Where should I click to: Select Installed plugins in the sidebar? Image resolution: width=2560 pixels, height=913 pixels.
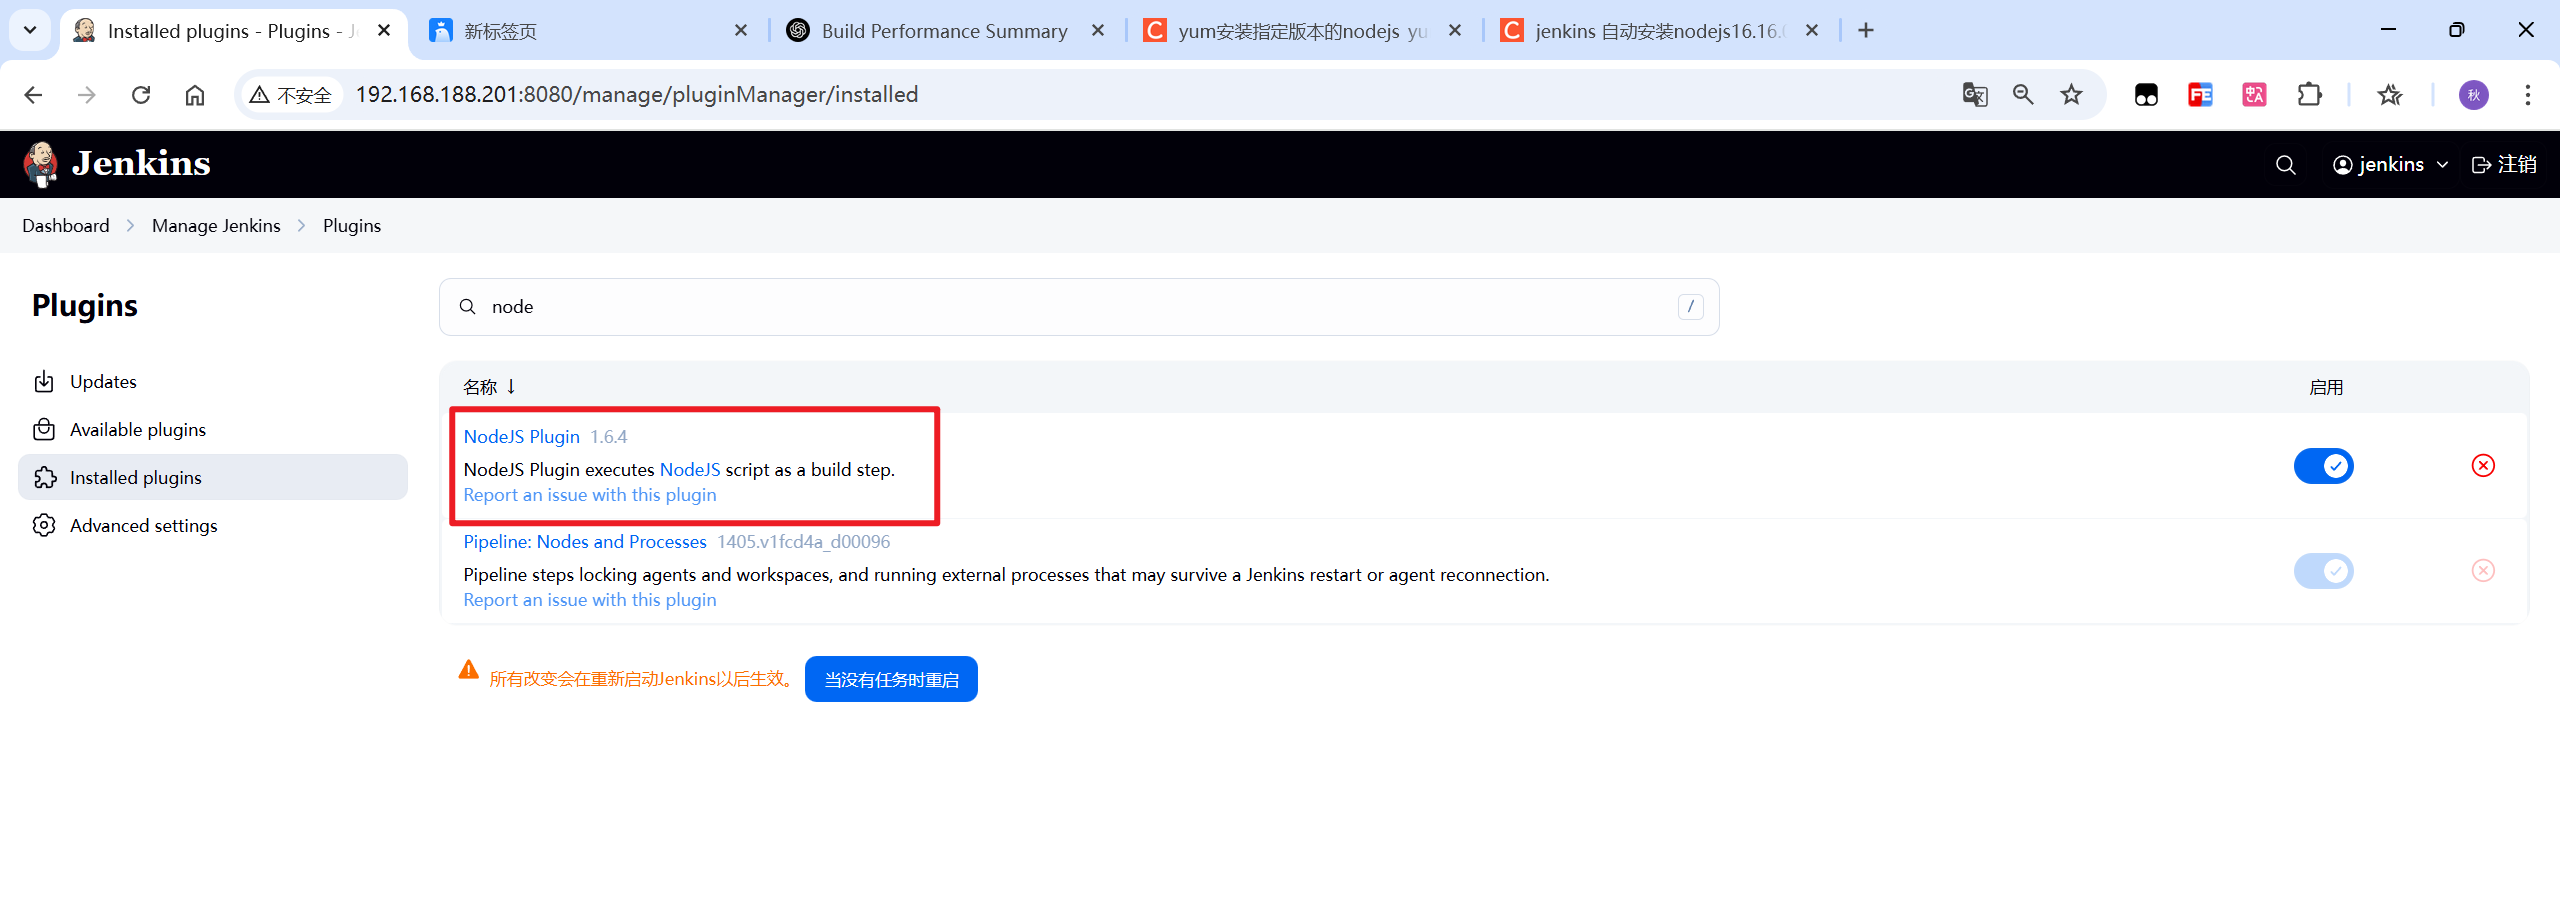pyautogui.click(x=212, y=478)
